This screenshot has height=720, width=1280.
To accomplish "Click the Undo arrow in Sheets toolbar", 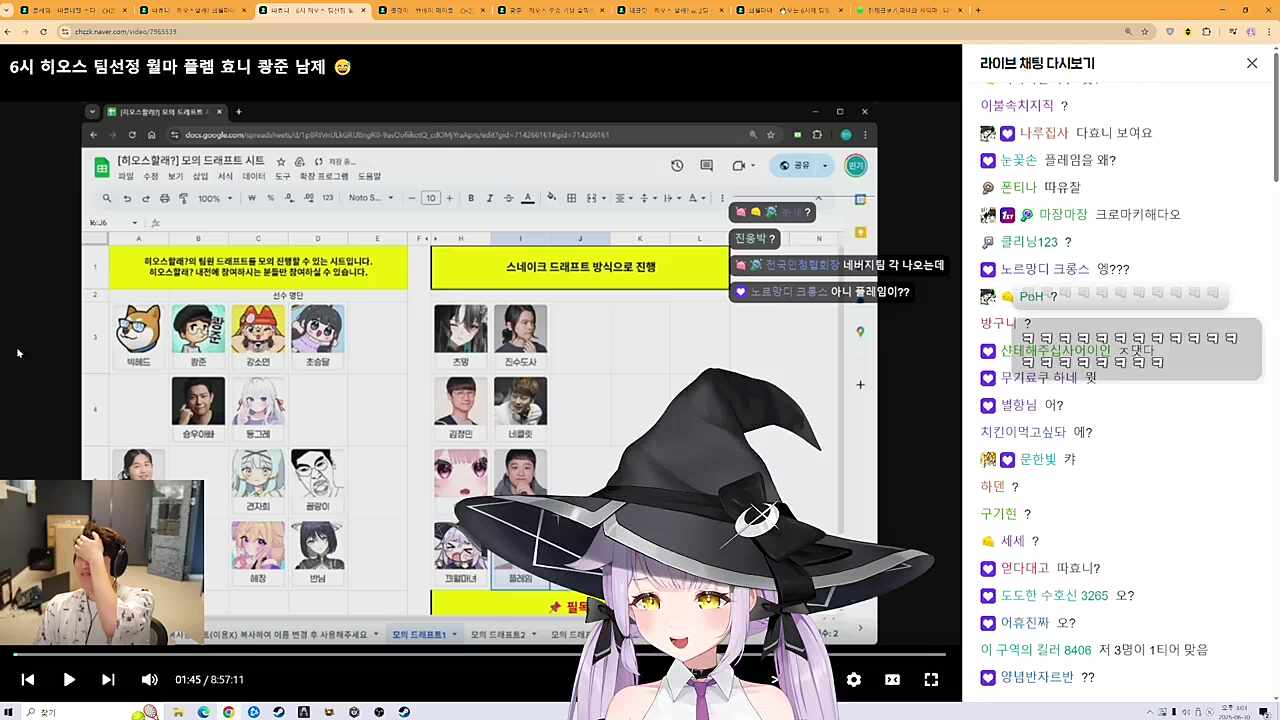I will coord(128,198).
